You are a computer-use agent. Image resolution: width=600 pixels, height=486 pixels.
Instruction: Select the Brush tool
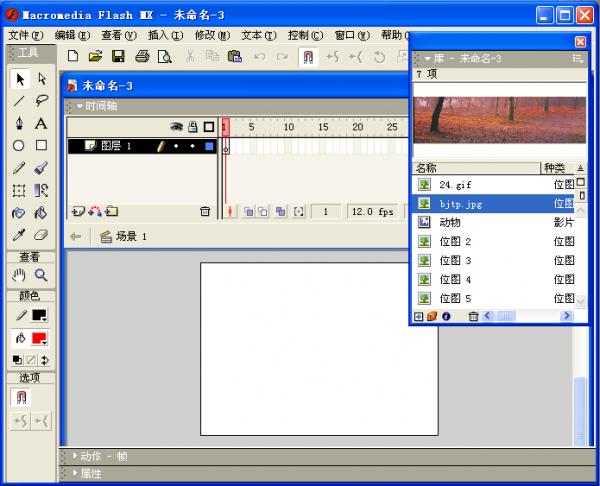(x=41, y=168)
